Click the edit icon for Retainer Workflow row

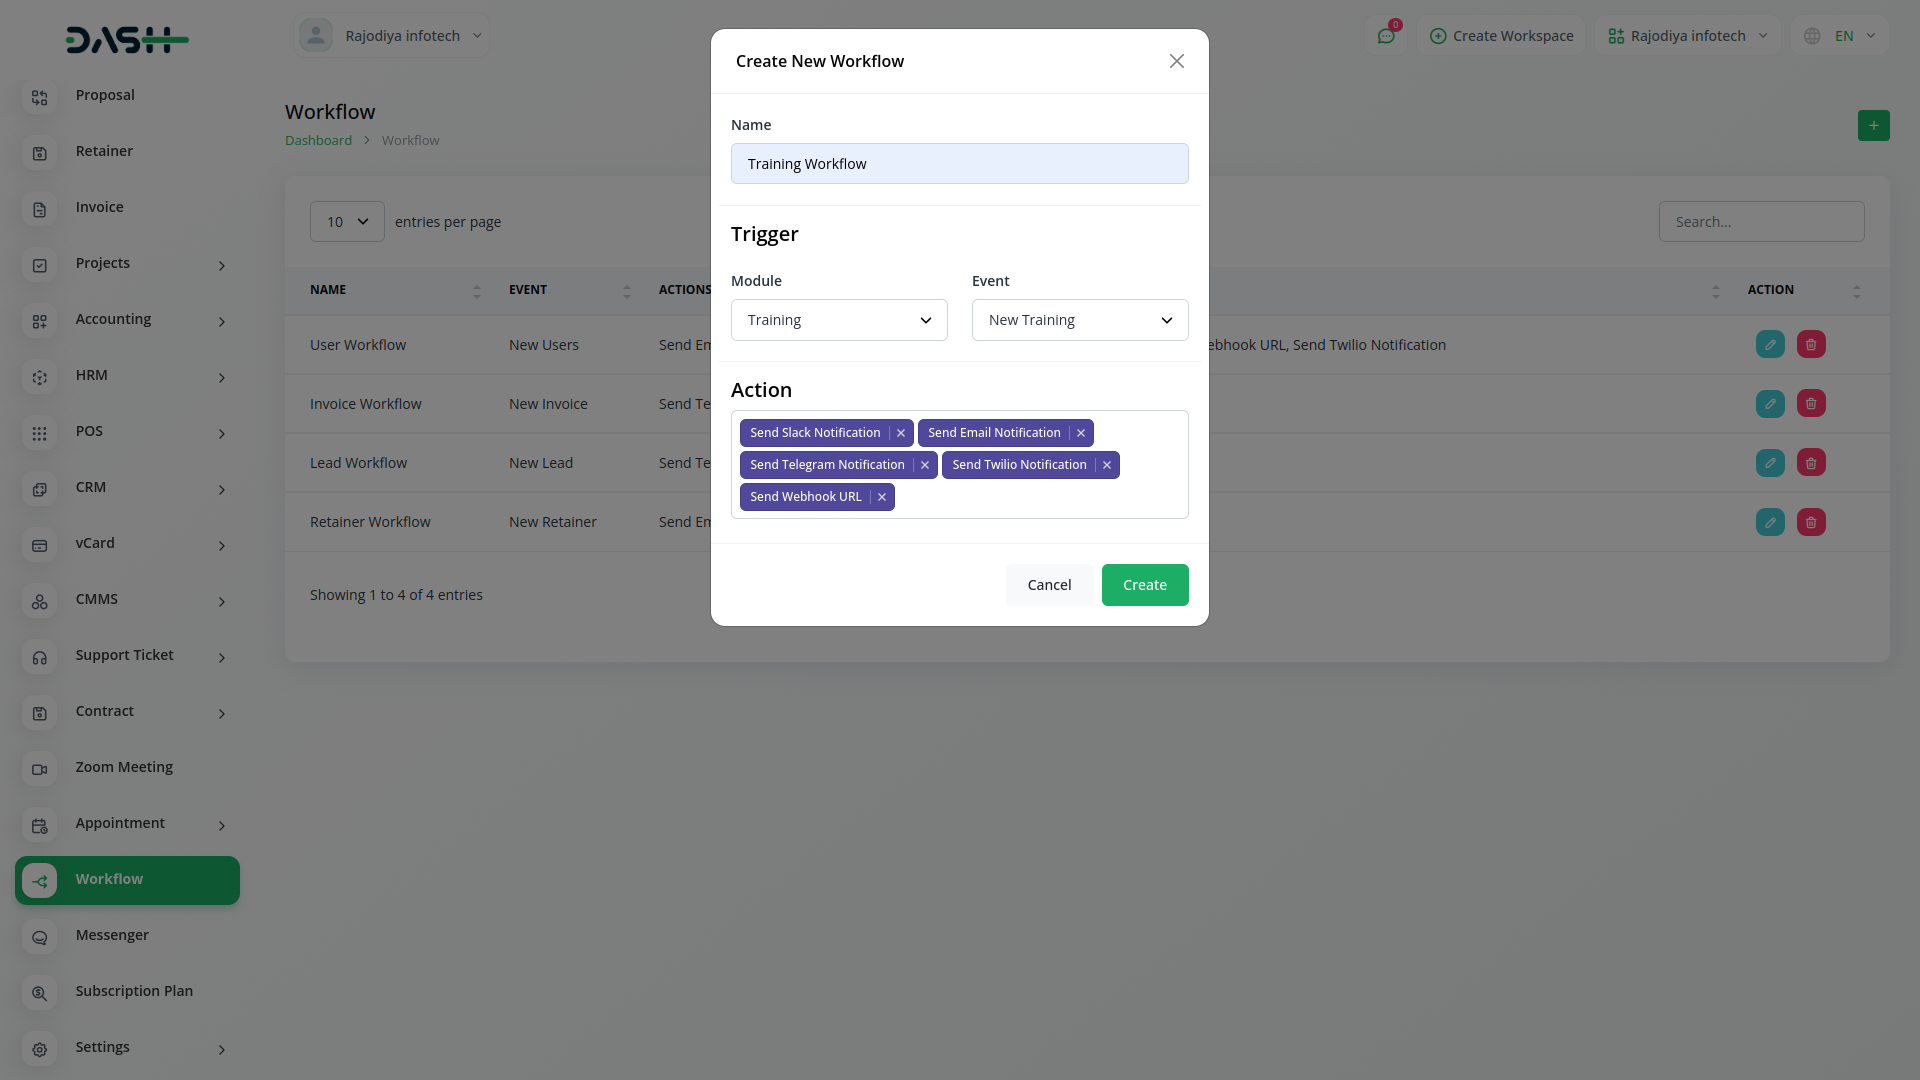(x=1770, y=521)
